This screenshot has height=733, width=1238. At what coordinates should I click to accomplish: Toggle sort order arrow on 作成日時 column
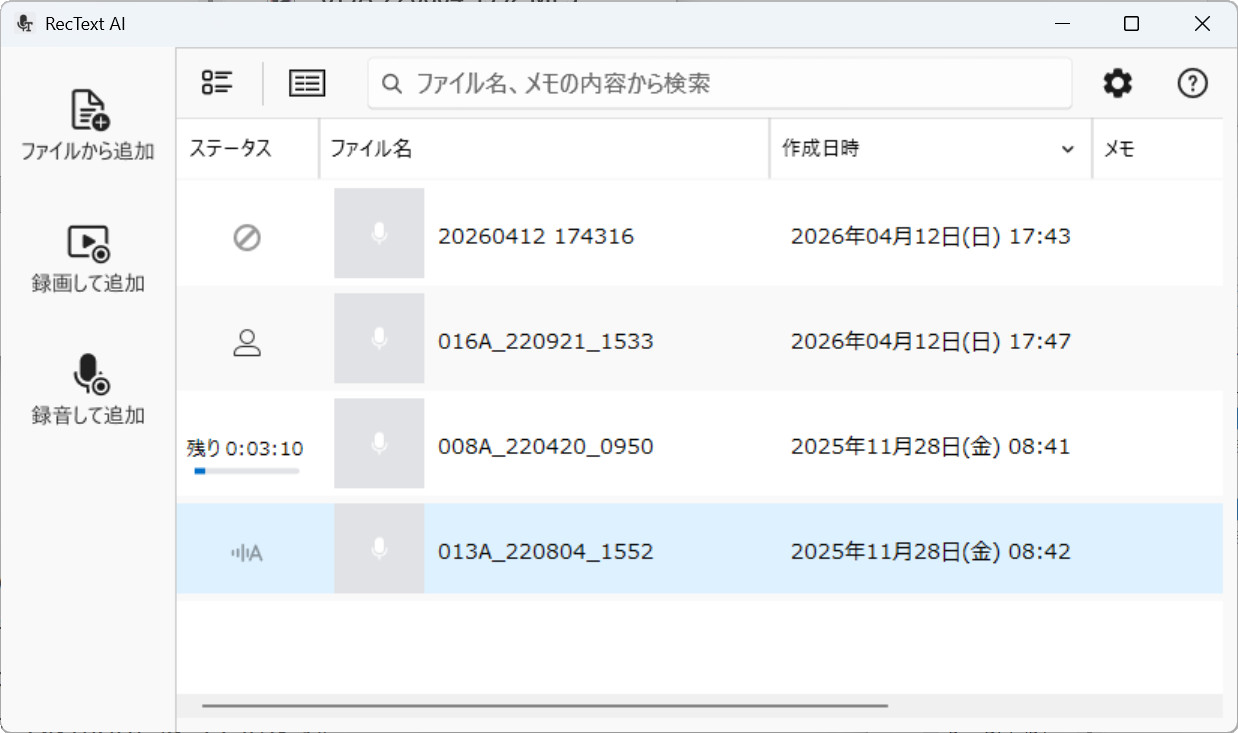pyautogui.click(x=1068, y=150)
